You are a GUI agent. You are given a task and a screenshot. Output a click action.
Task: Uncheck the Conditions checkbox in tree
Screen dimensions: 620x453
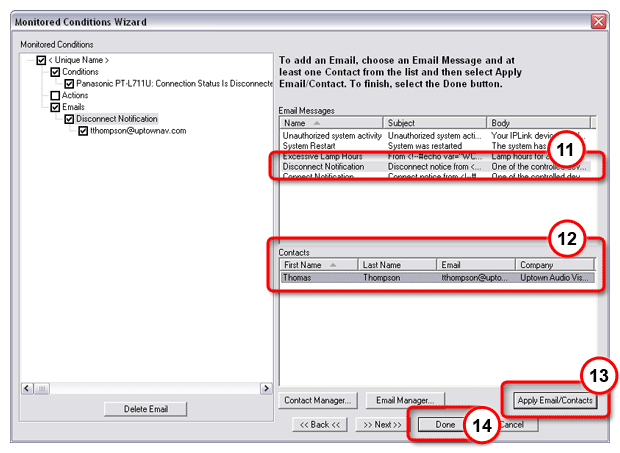(55, 73)
